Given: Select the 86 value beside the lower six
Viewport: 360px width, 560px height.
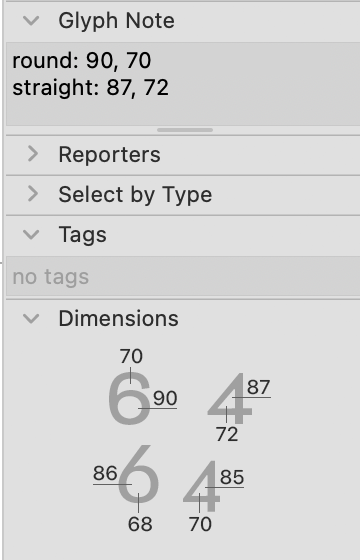Looking at the screenshot, I should coord(105,474).
